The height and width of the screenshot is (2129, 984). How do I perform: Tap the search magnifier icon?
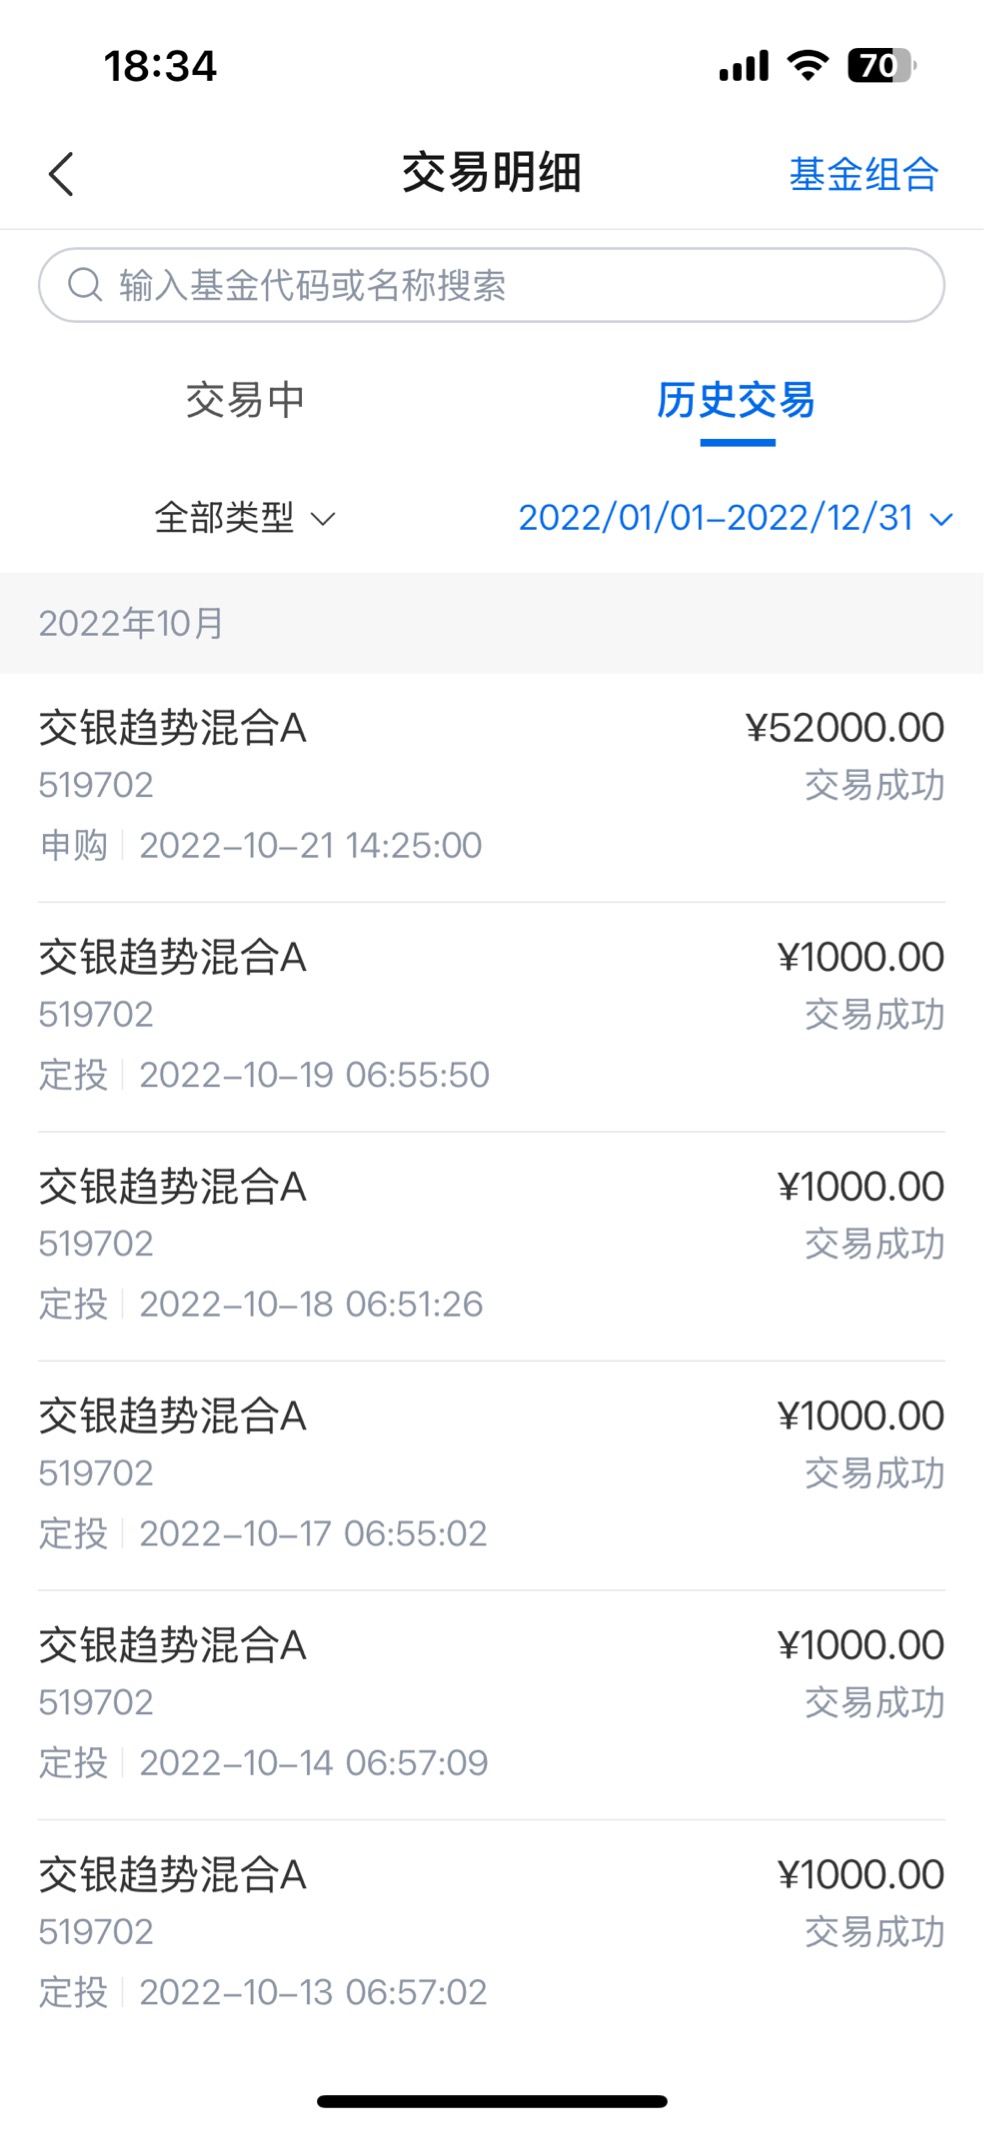pos(85,285)
